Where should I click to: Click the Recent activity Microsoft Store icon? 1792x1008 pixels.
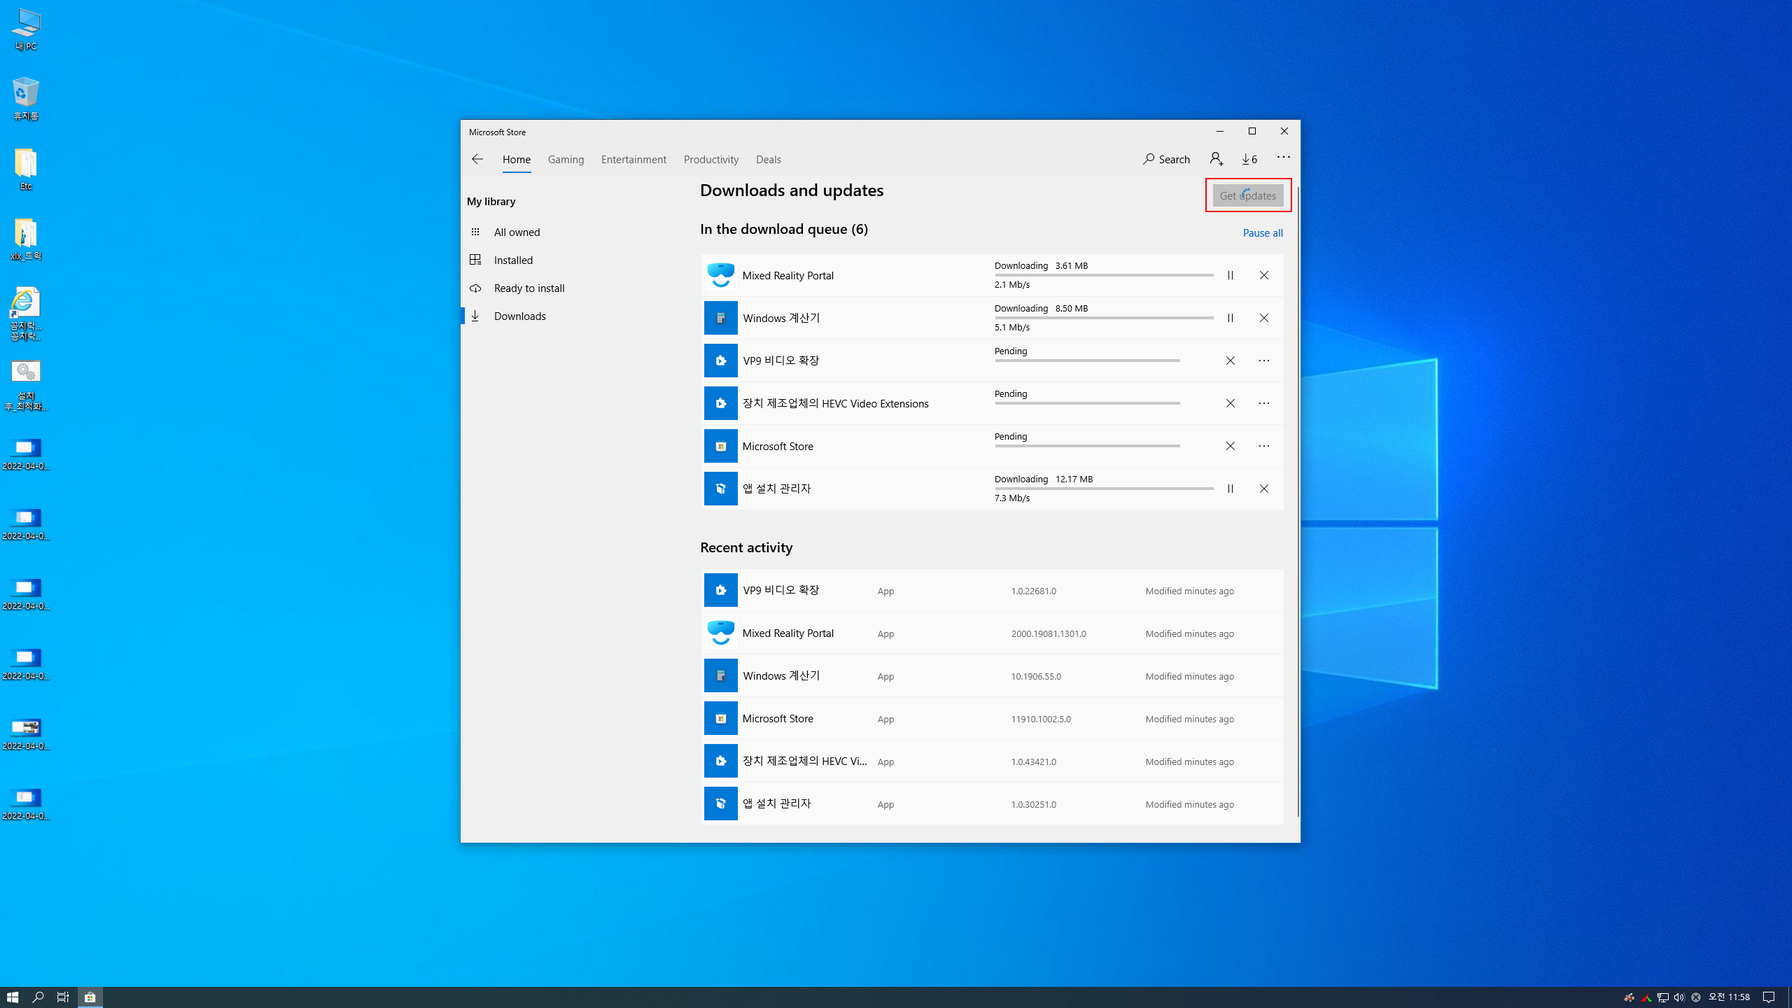click(x=721, y=719)
